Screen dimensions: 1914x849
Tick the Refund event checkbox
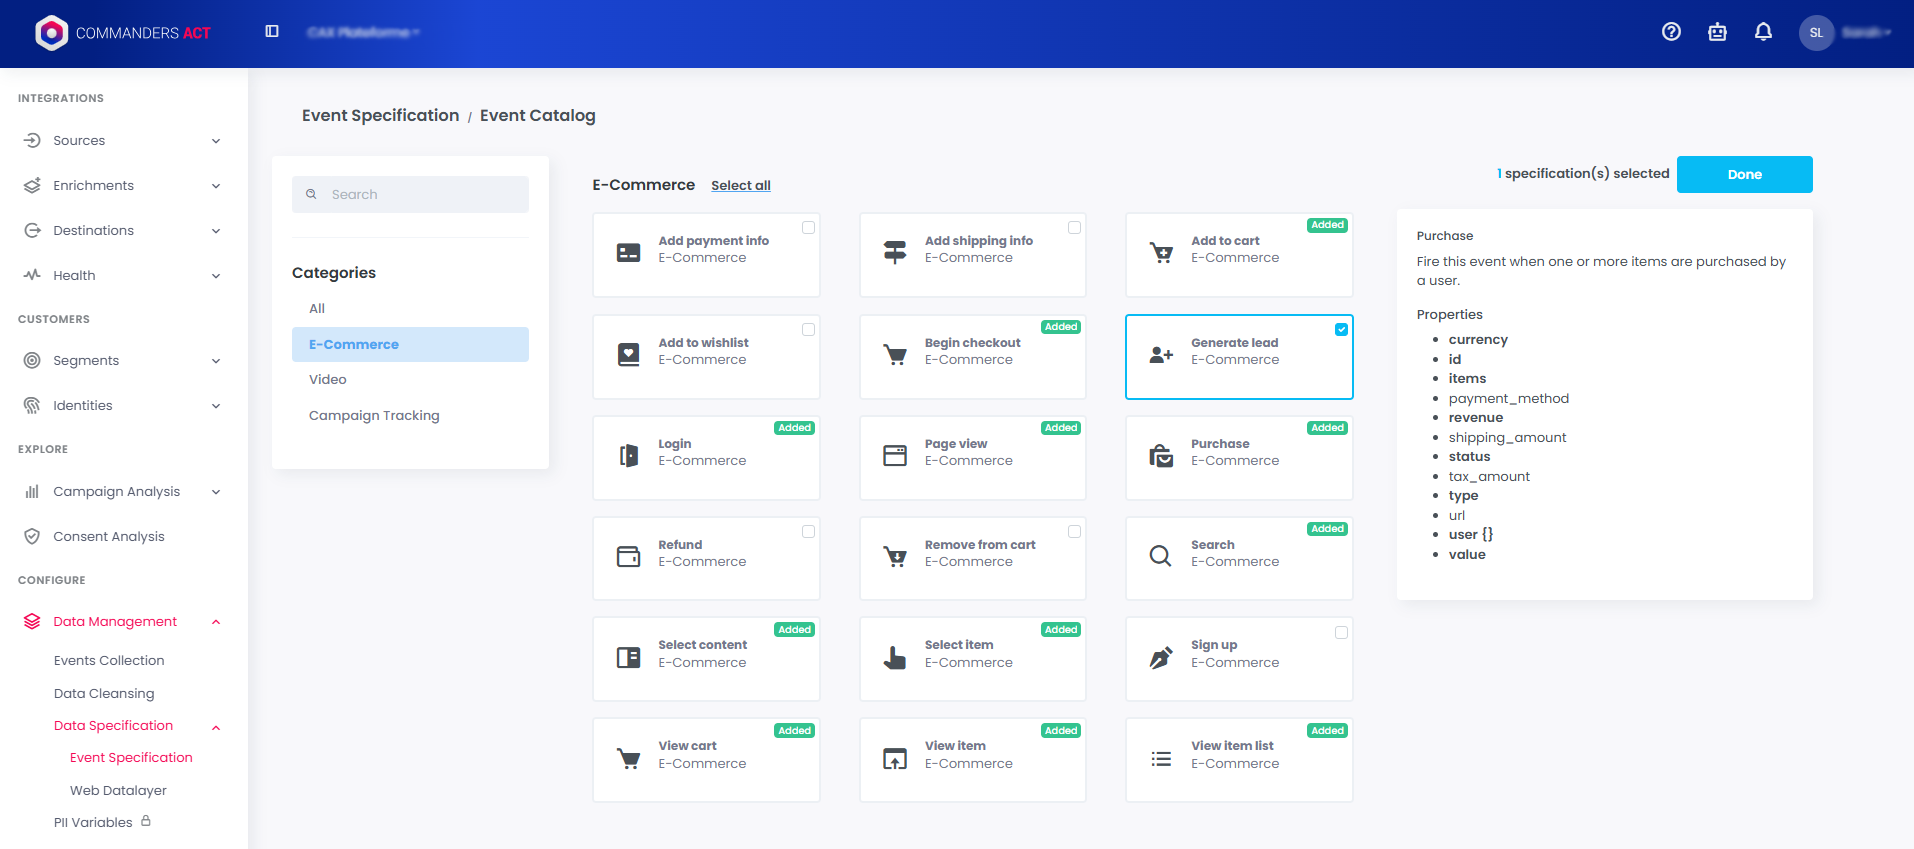(x=808, y=532)
